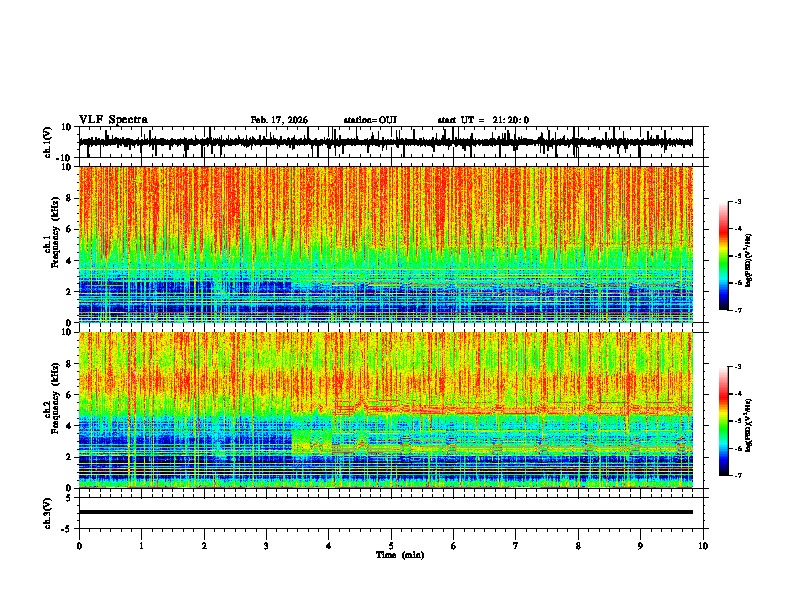Click inside the ch.2 frequency spectrogram panel
This screenshot has height=612, width=792.
point(385,410)
